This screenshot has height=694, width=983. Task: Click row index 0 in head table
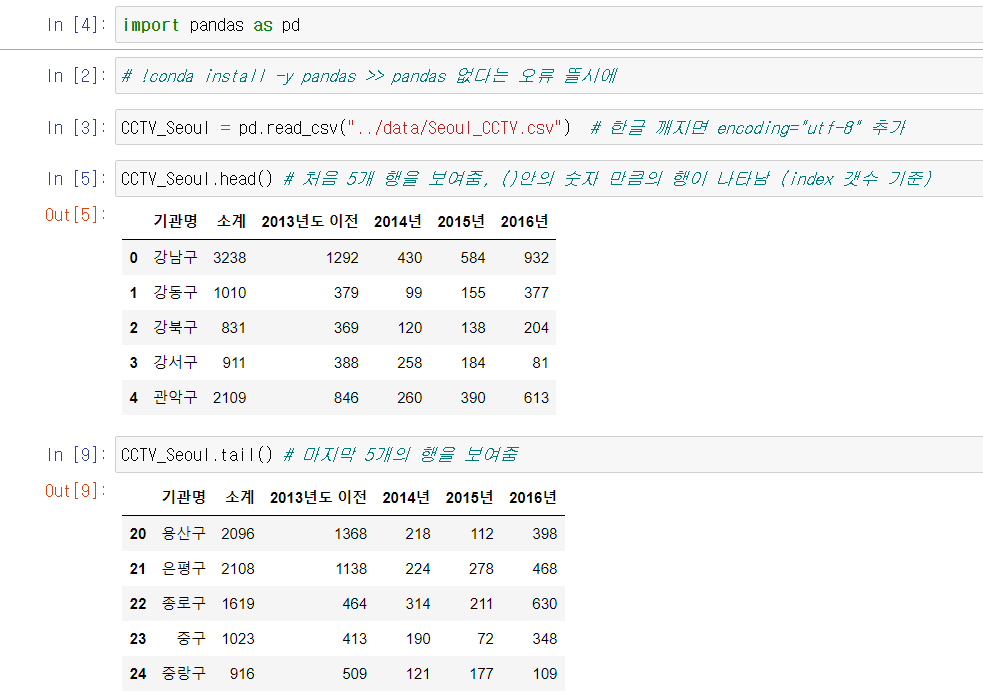pos(134,258)
